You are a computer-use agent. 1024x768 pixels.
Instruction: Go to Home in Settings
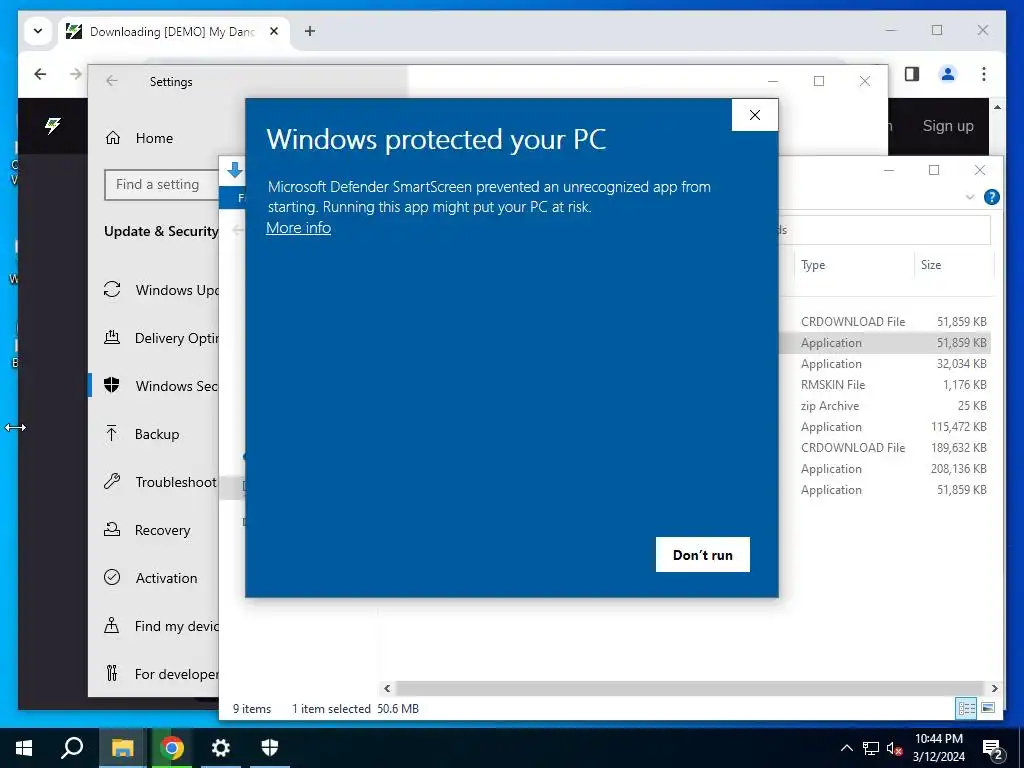[x=154, y=138]
